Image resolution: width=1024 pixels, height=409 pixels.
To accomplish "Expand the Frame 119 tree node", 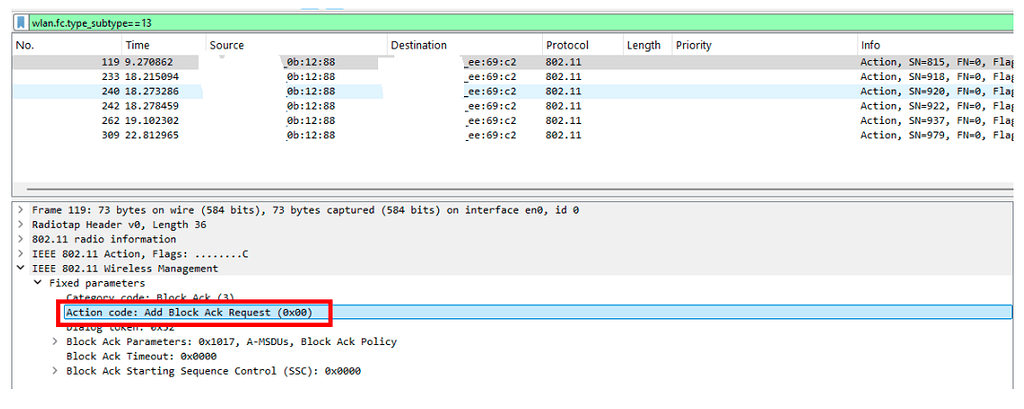I will point(21,211).
